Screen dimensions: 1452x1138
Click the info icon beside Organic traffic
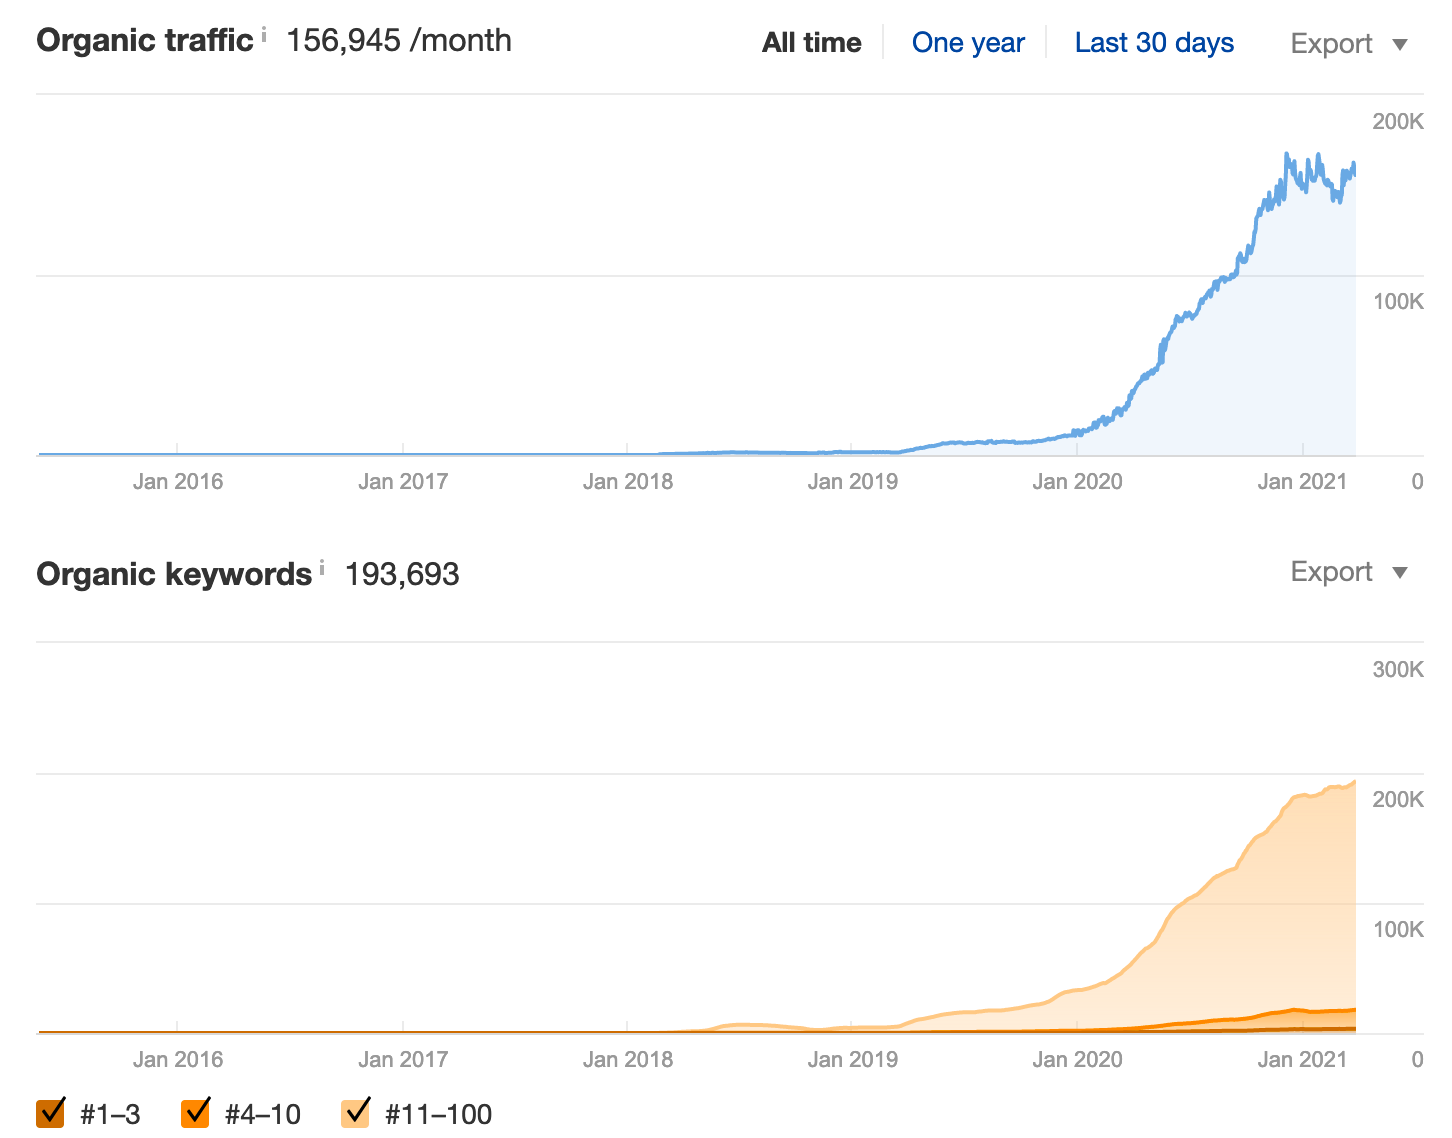pyautogui.click(x=264, y=36)
